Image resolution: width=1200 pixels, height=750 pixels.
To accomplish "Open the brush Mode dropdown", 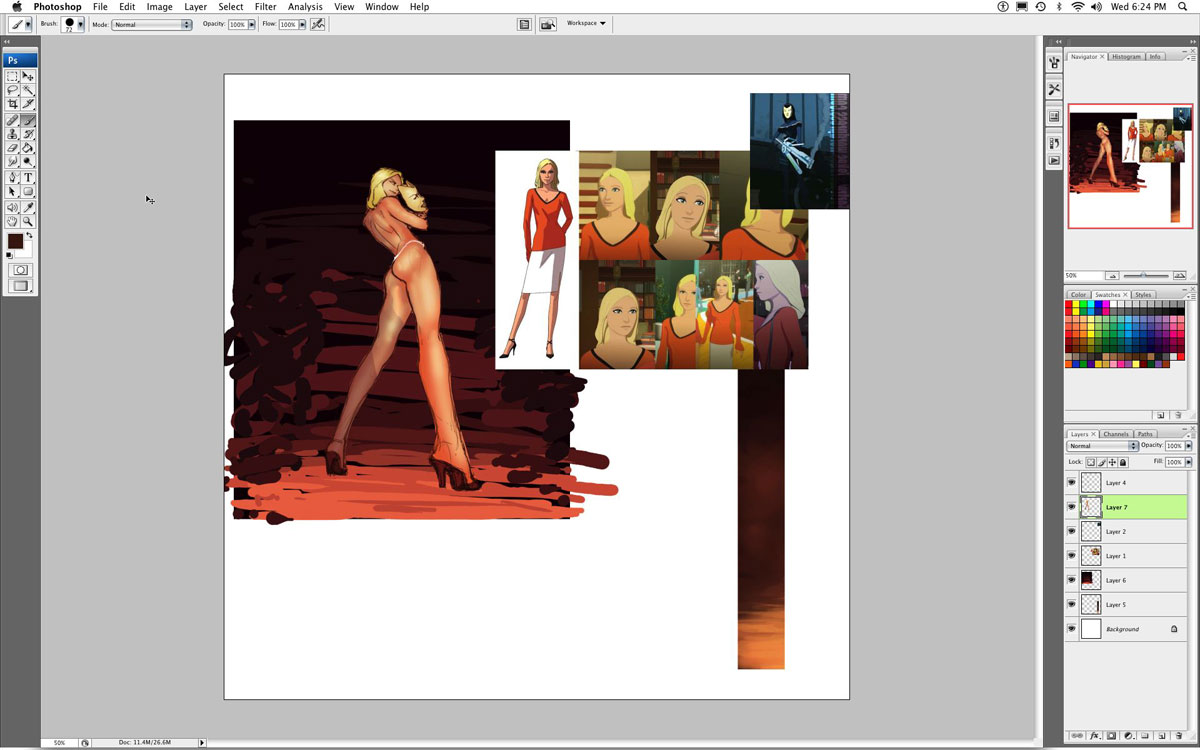I will pos(152,24).
